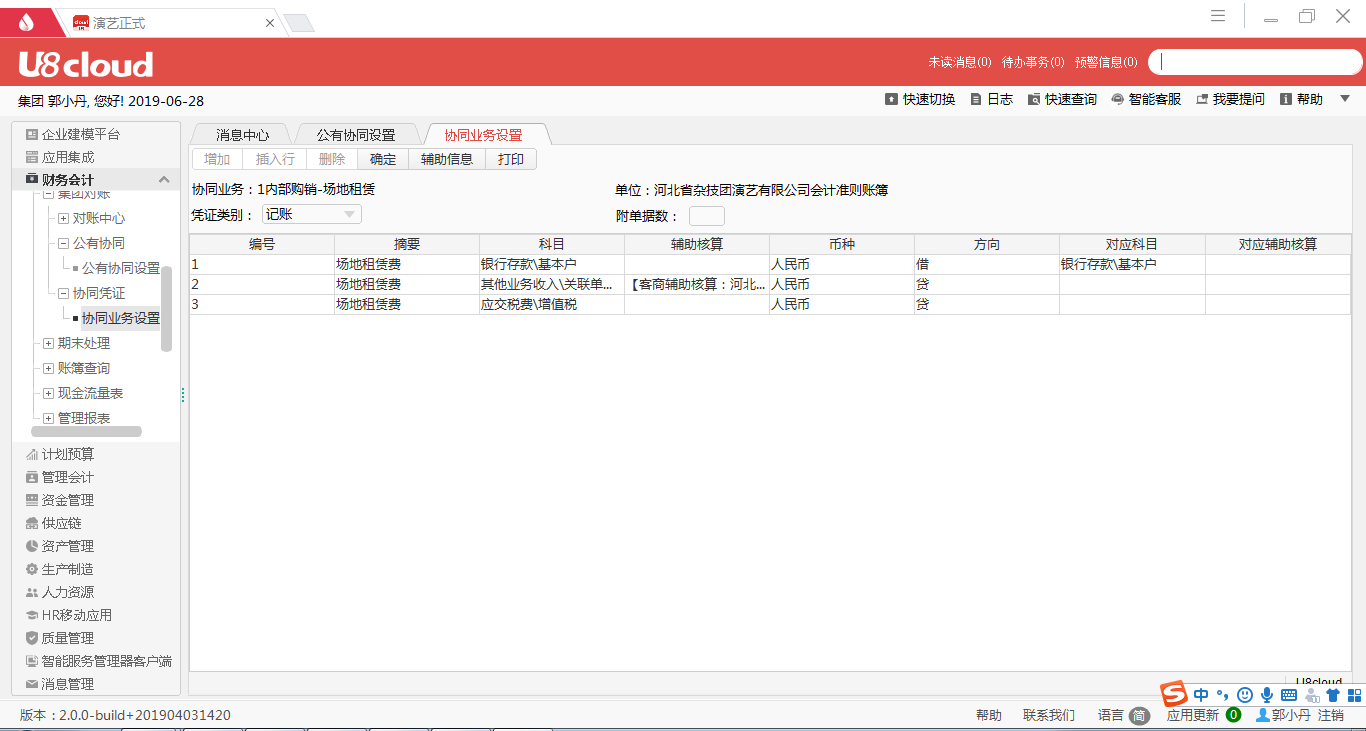The height and width of the screenshot is (731, 1366).
Task: Click the 企业建模平台 sidebar icon
Action: 32,134
